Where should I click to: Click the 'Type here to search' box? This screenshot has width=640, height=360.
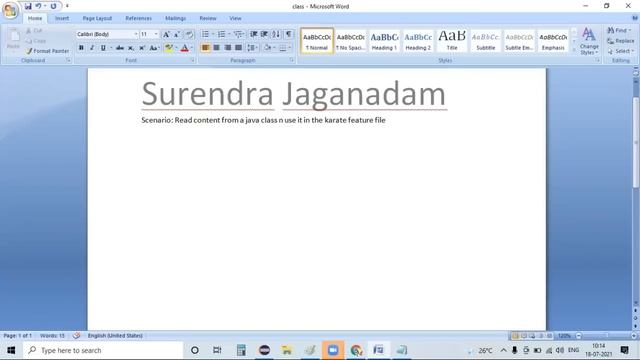103,350
